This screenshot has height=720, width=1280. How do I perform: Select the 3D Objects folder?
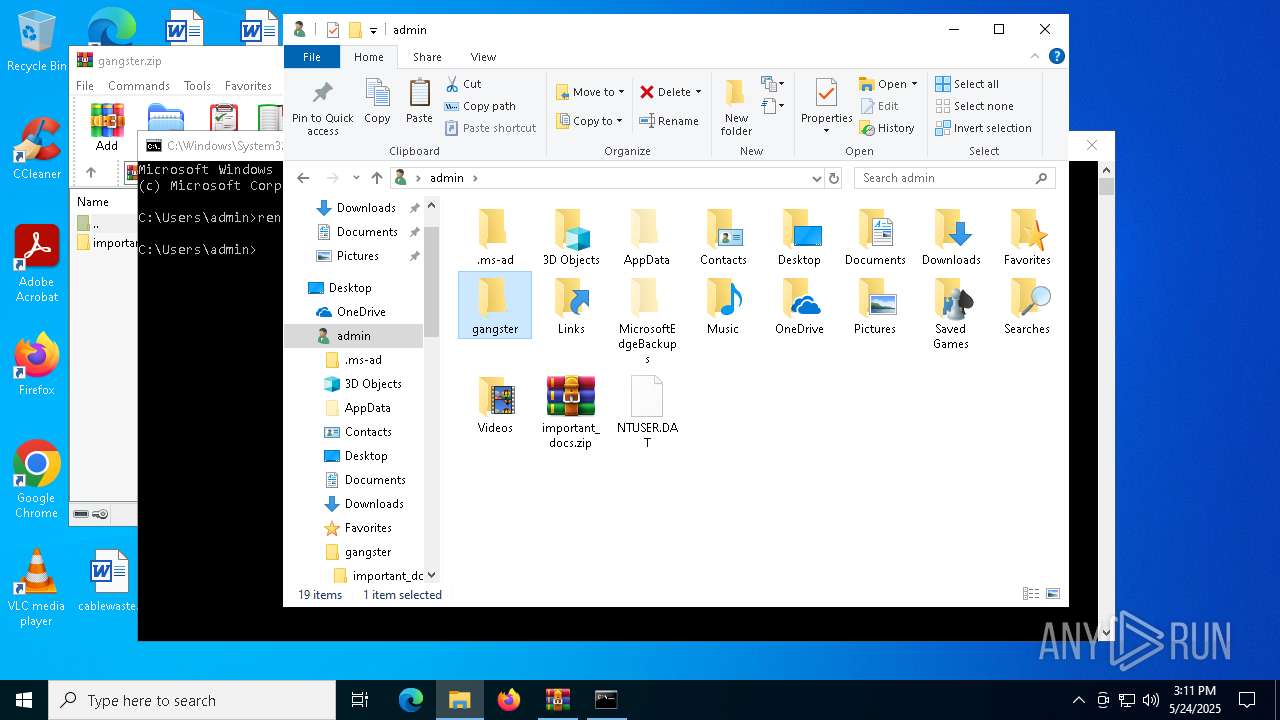point(571,237)
